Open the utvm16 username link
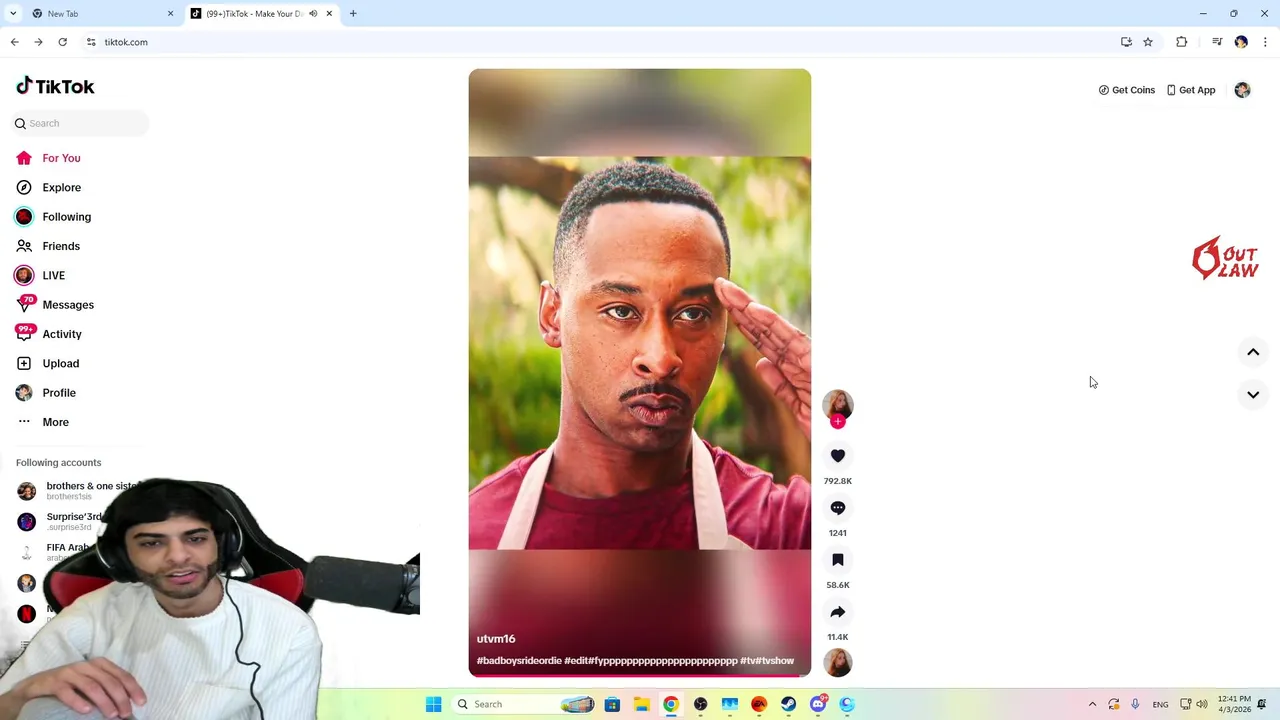1280x720 pixels. coord(496,639)
